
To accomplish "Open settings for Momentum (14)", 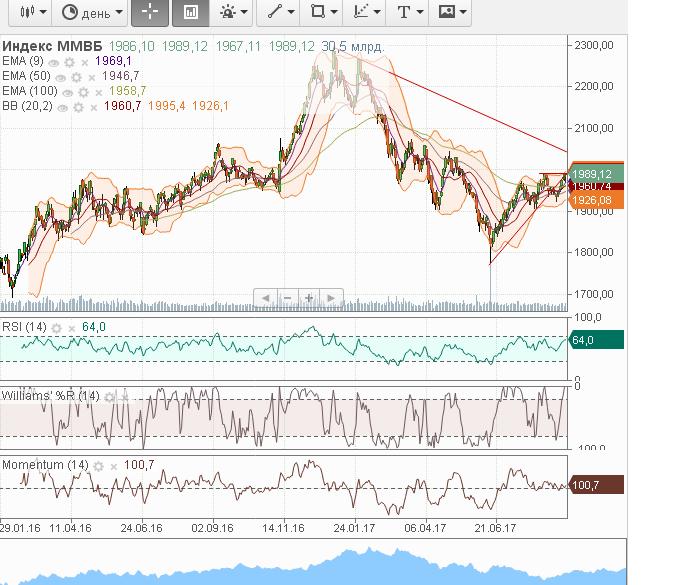I will 98,466.
